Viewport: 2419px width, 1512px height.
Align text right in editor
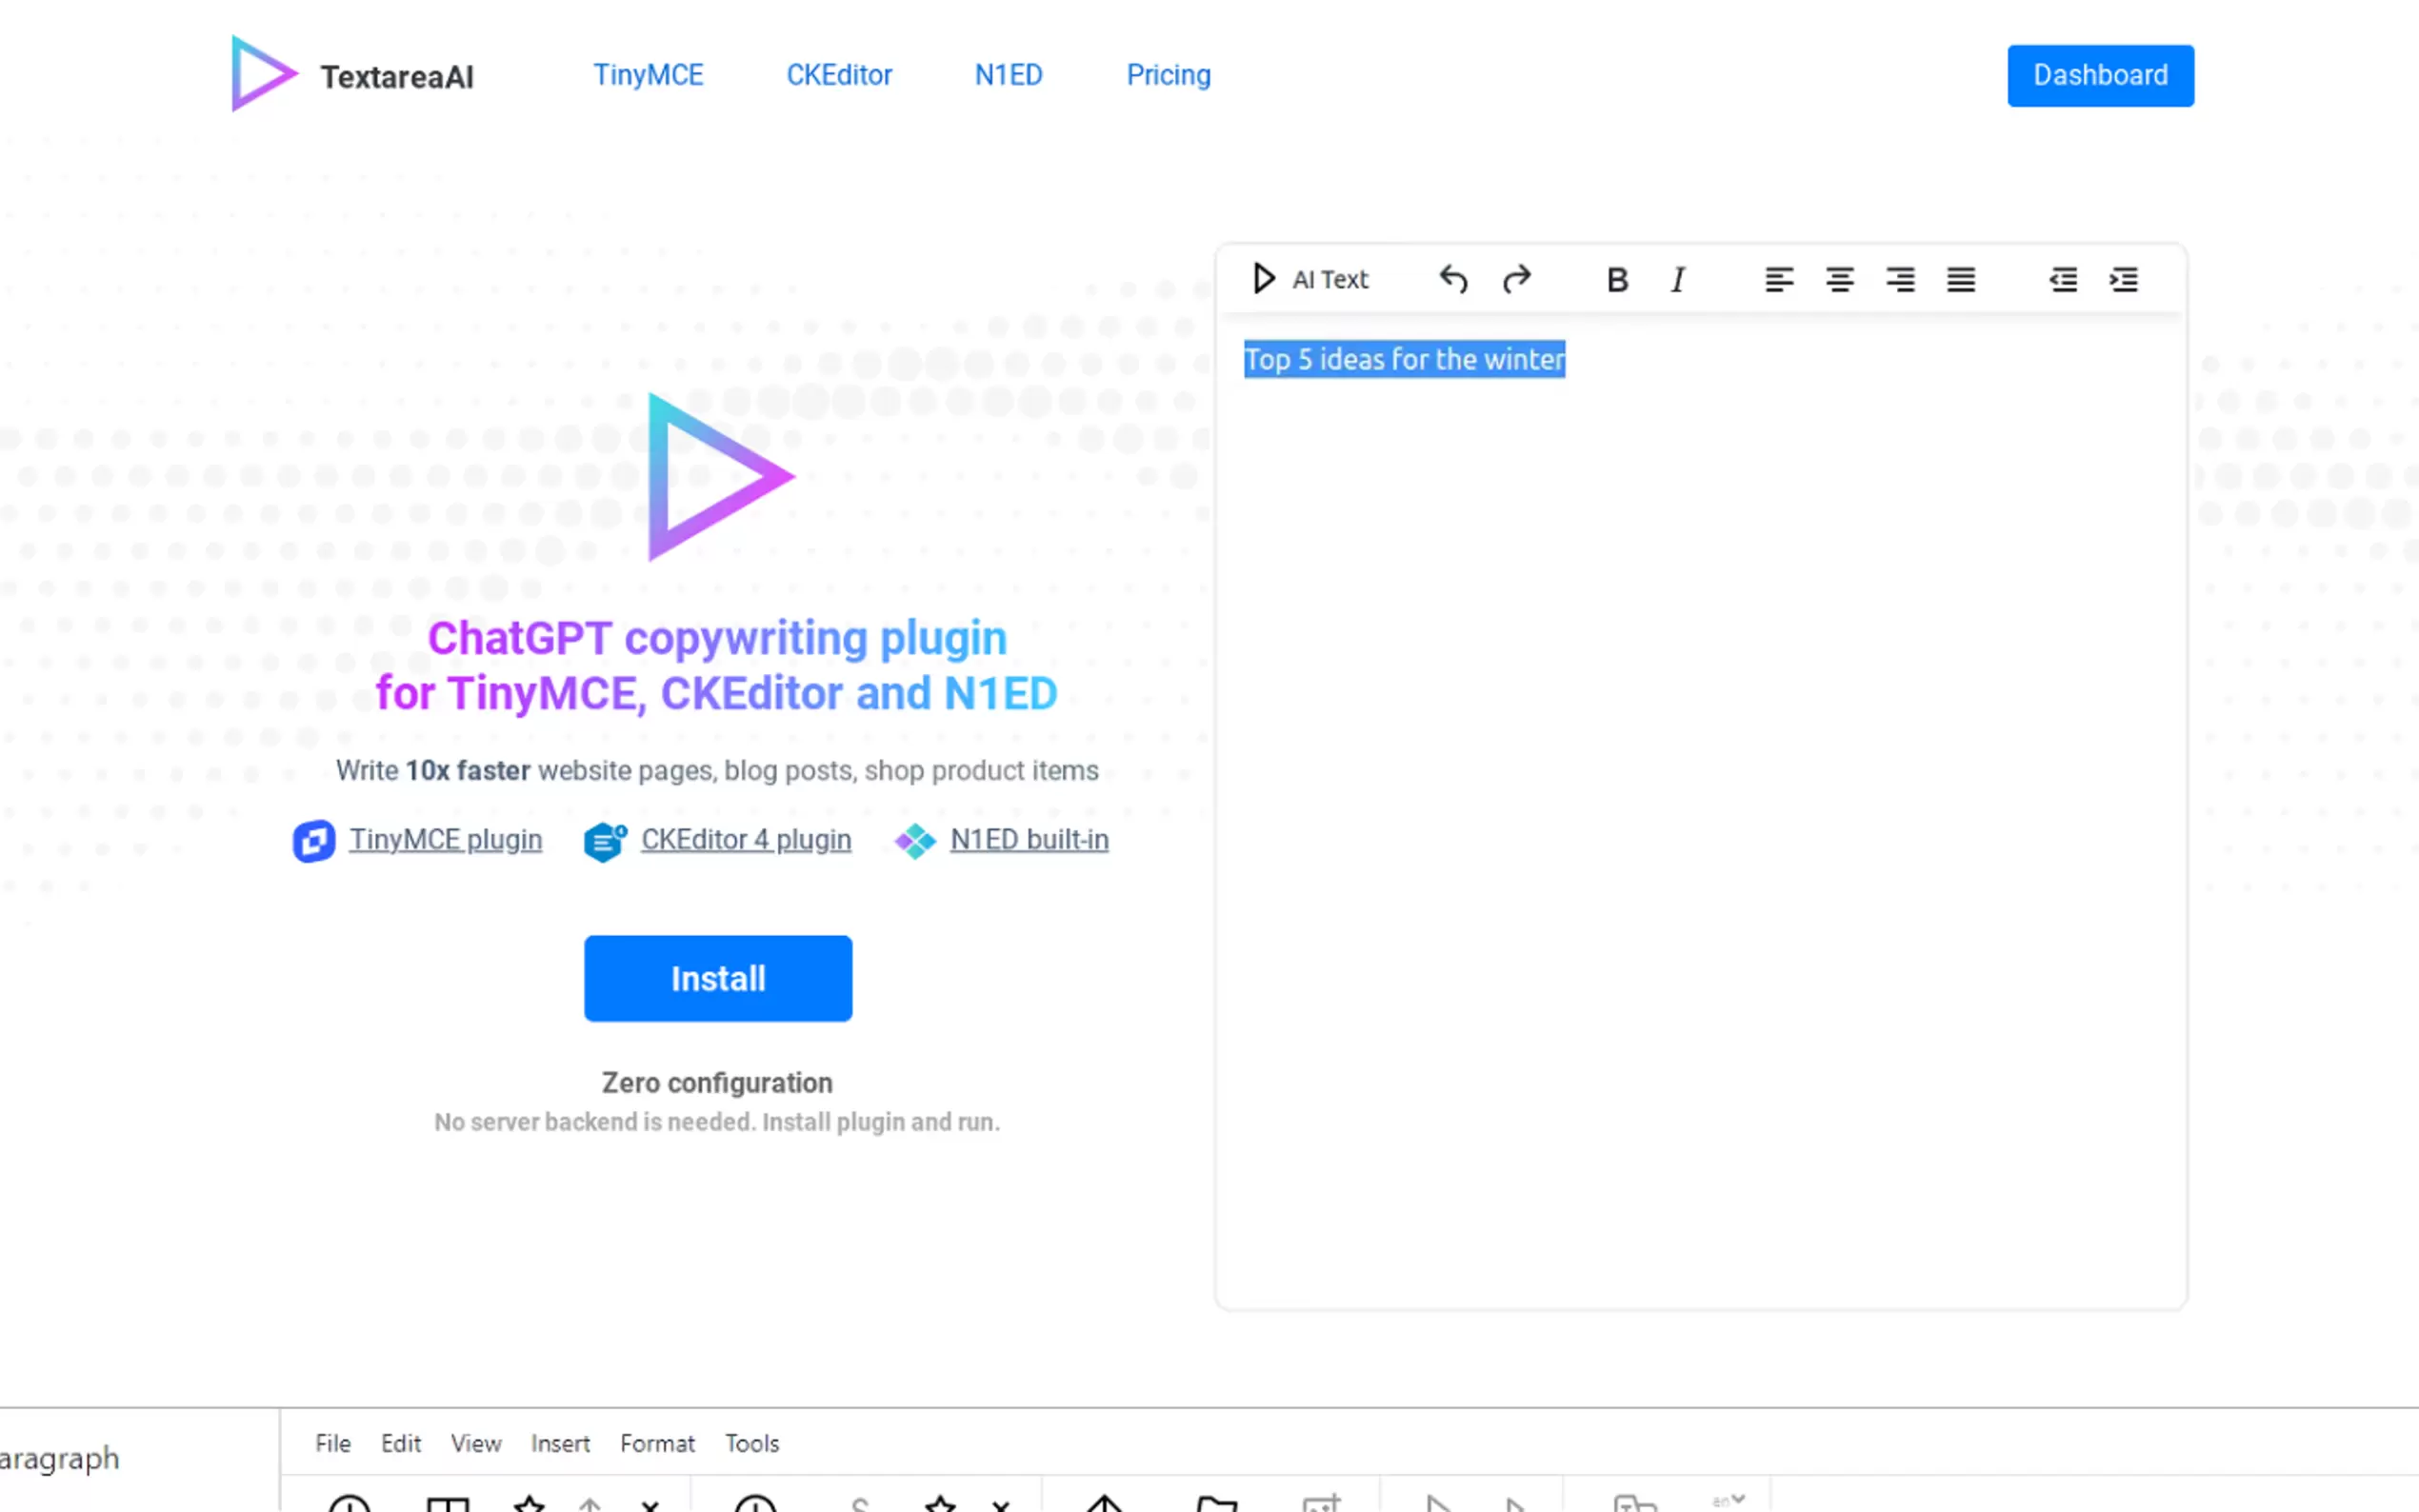[1900, 280]
